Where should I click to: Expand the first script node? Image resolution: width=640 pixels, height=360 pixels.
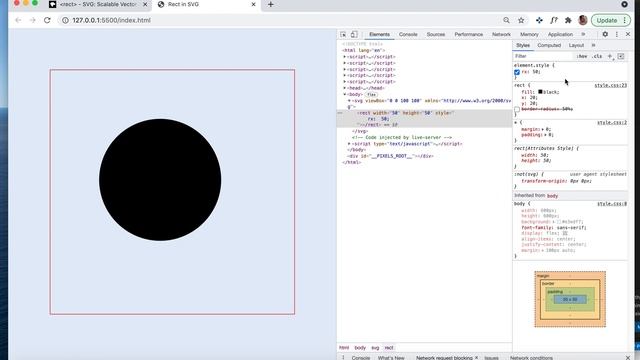tap(344, 57)
